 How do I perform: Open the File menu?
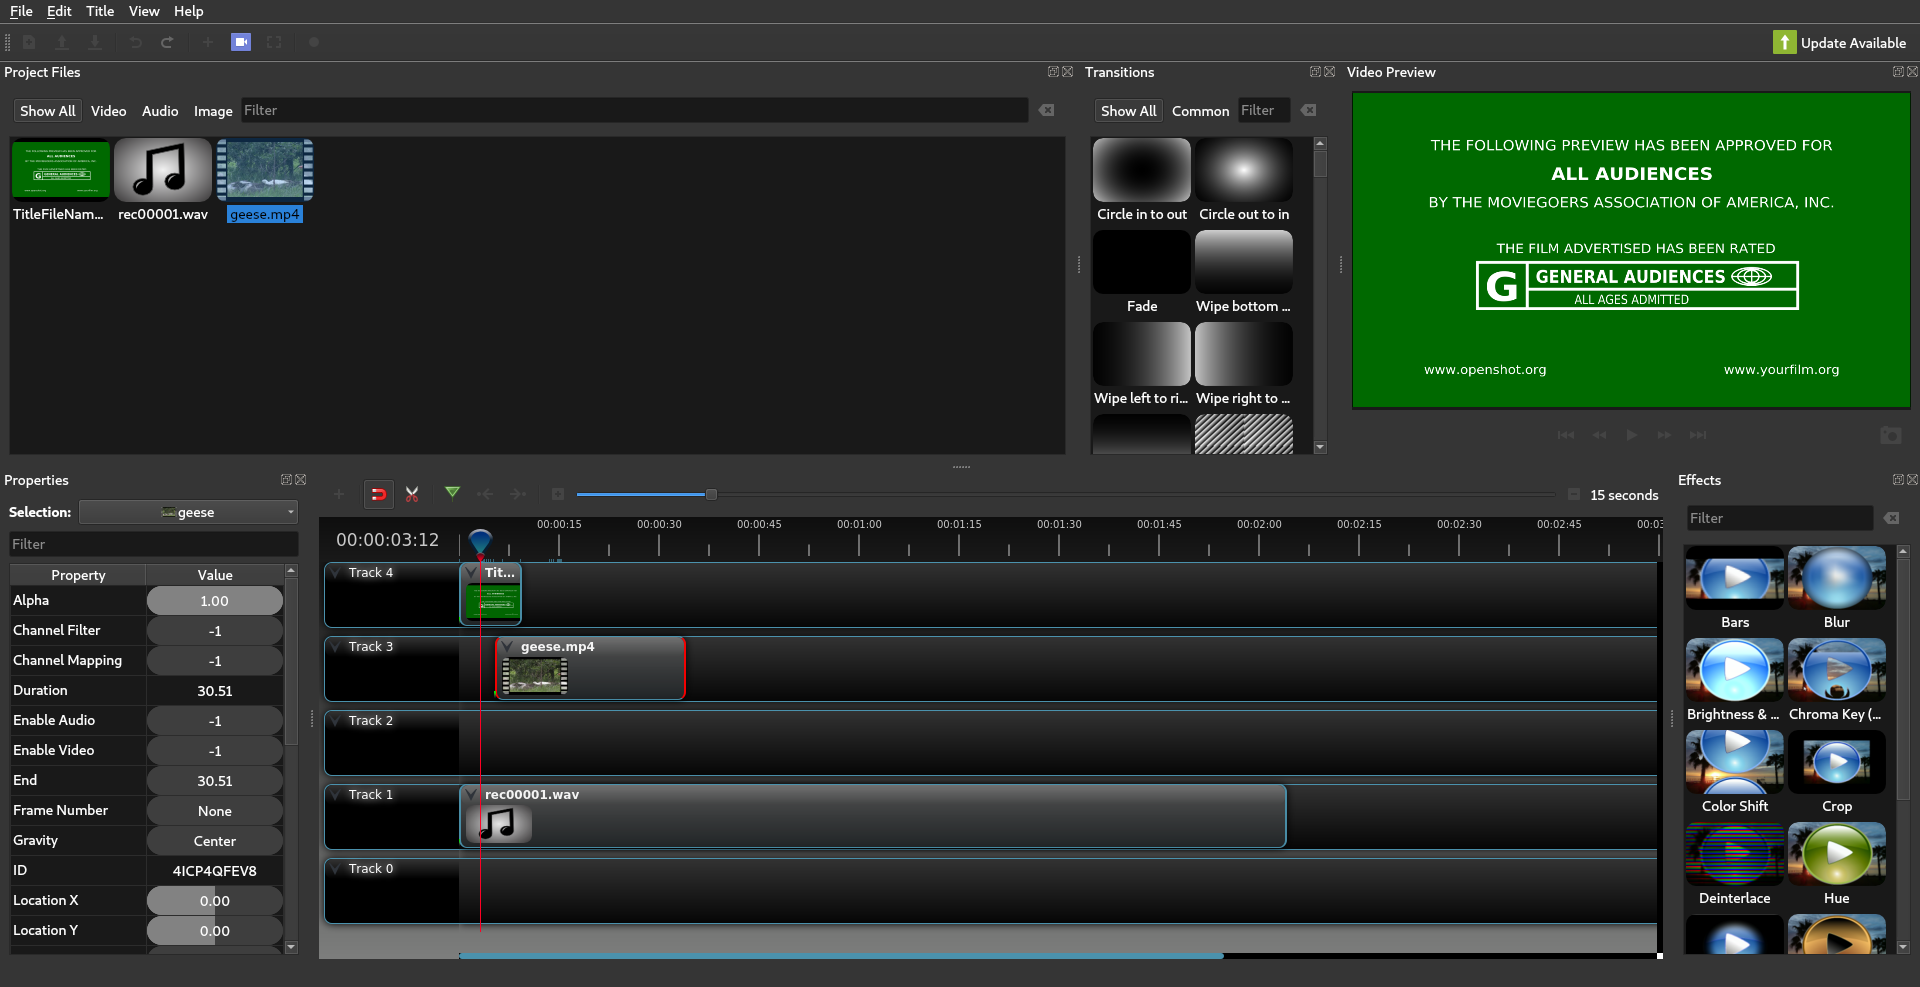point(21,11)
